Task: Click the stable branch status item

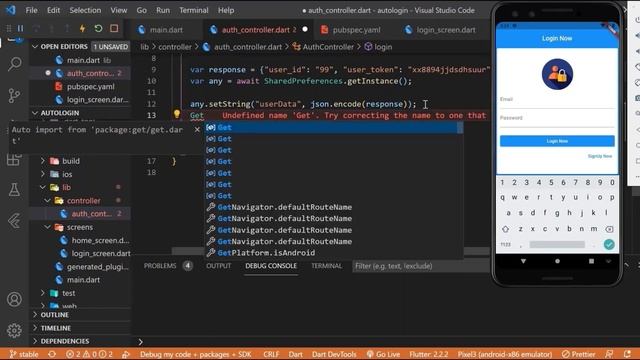Action: pos(24,354)
